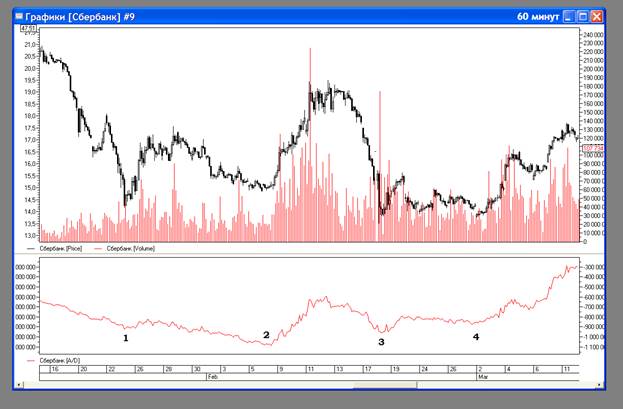Click the Сбербанк [A/D] legend entry
Viewport: 623px width, 409px height.
(x=60, y=361)
